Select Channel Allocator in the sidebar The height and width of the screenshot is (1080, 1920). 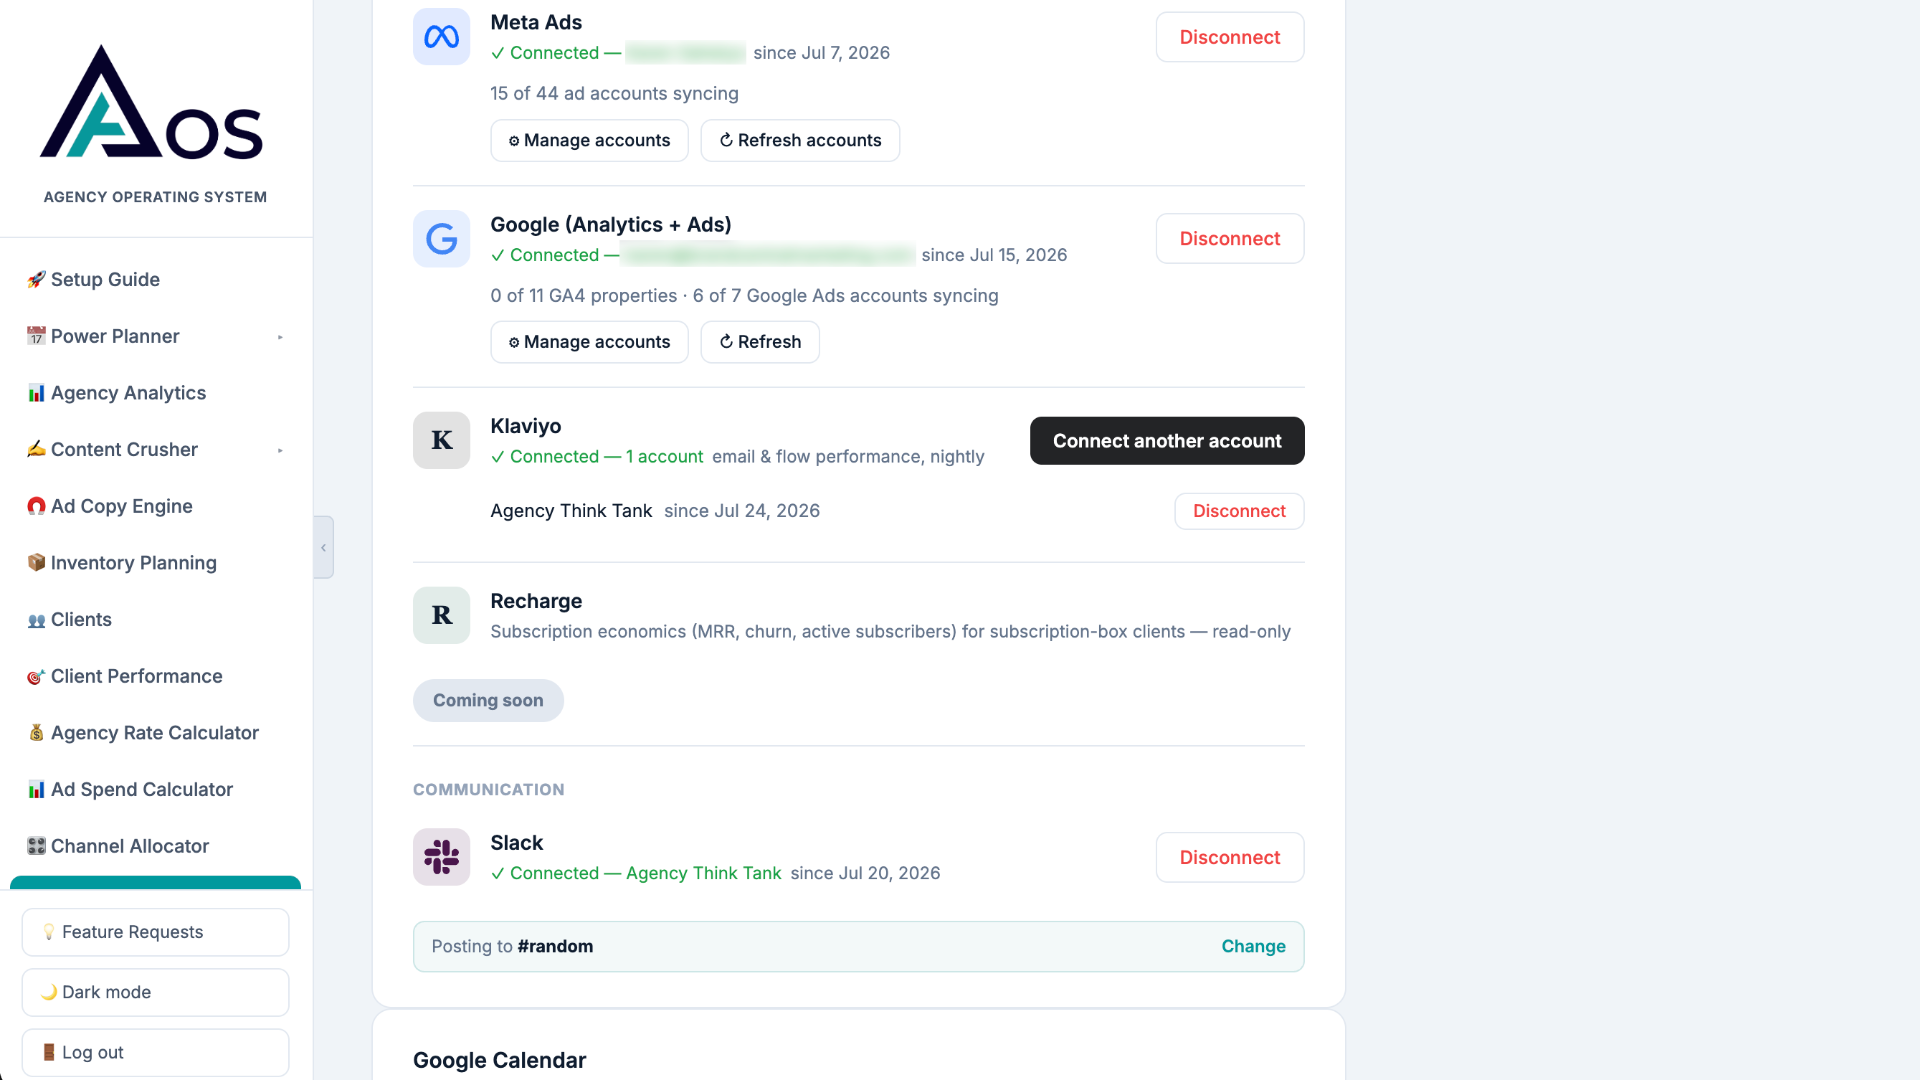pos(155,846)
